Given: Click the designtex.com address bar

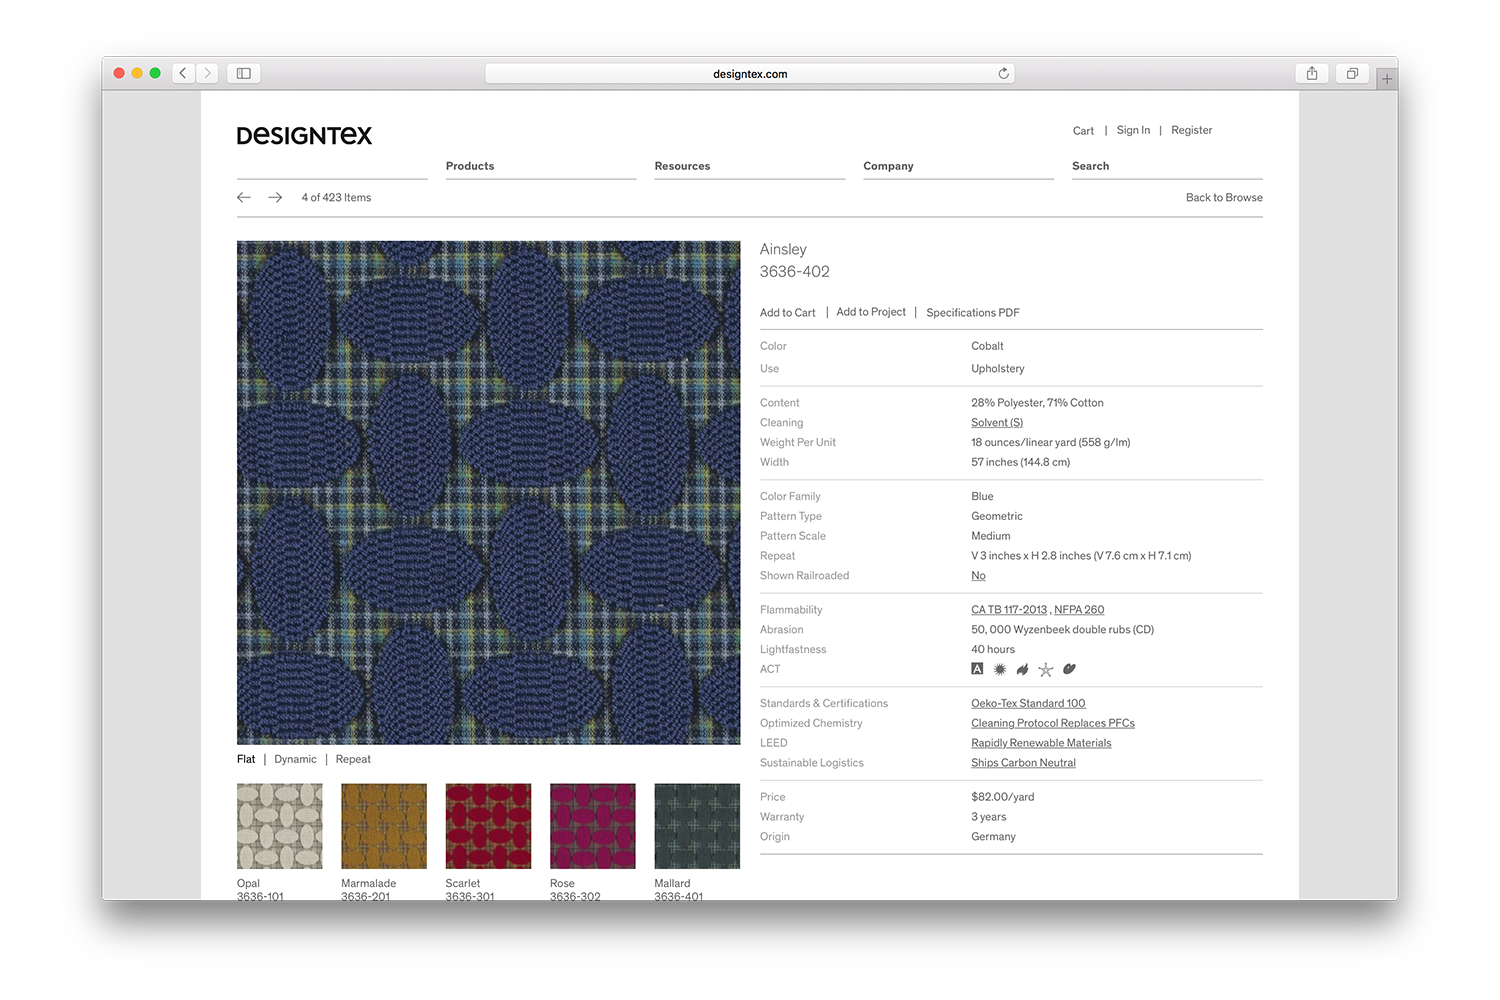Looking at the screenshot, I should [x=749, y=74].
